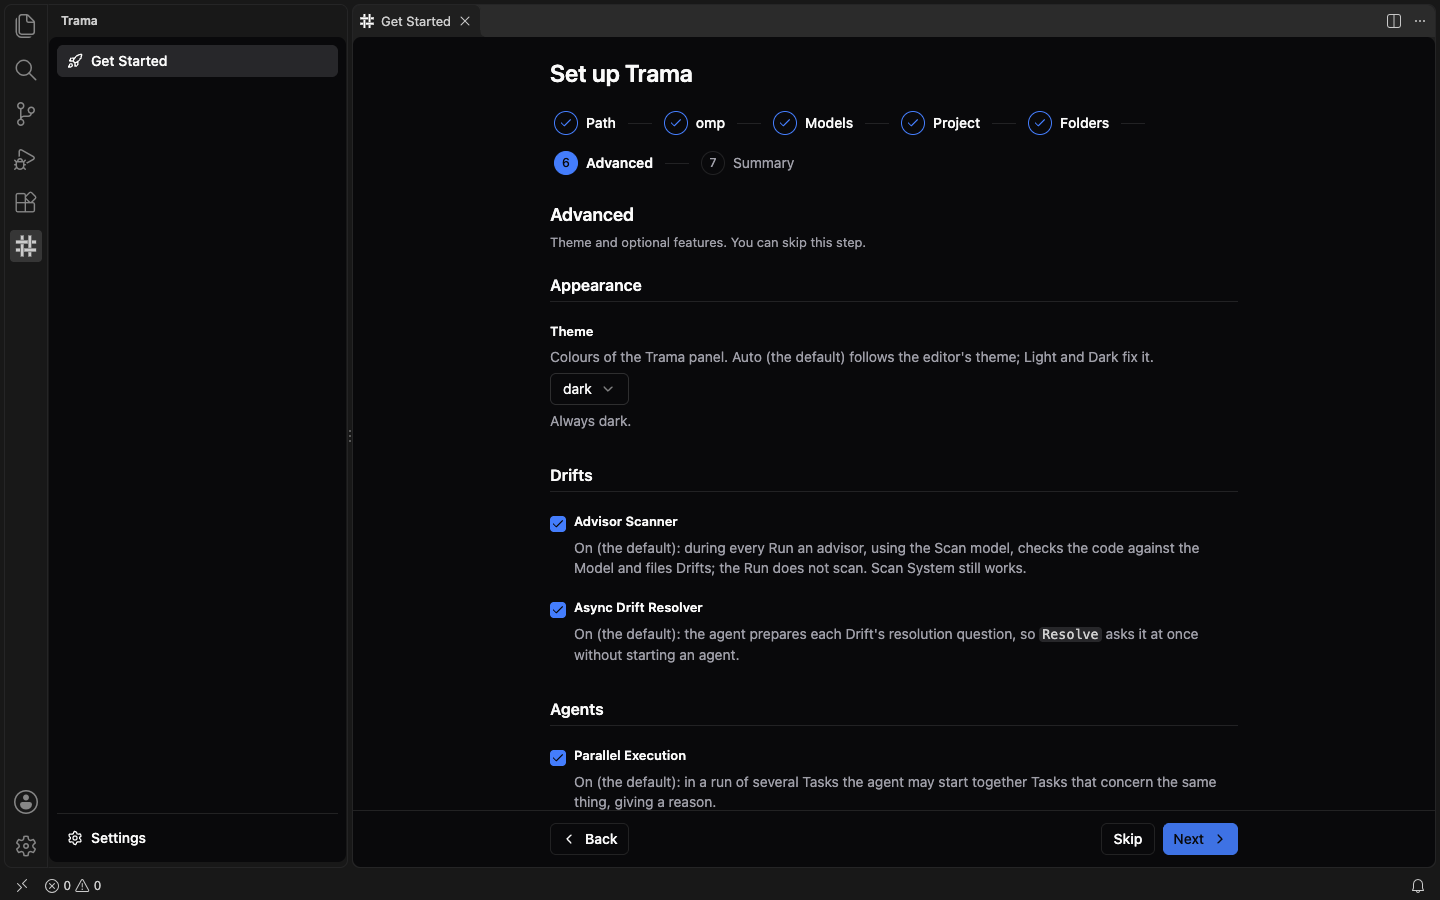Open the editor More Actions ellipsis

point(1420,21)
